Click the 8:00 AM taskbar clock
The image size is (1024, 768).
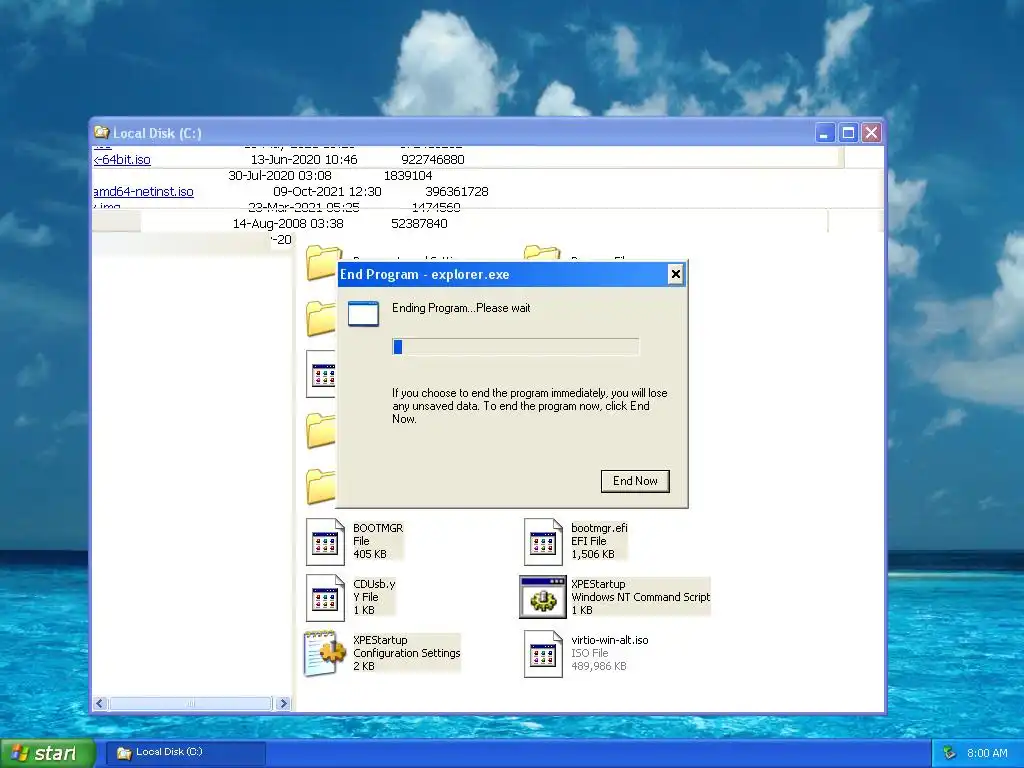987,753
